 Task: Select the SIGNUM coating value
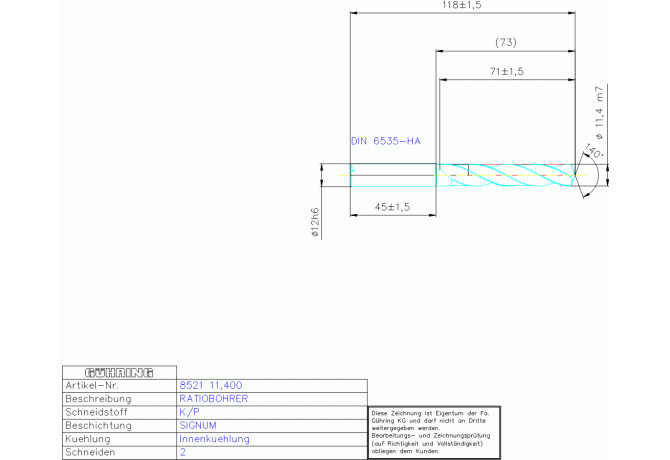tap(197, 425)
